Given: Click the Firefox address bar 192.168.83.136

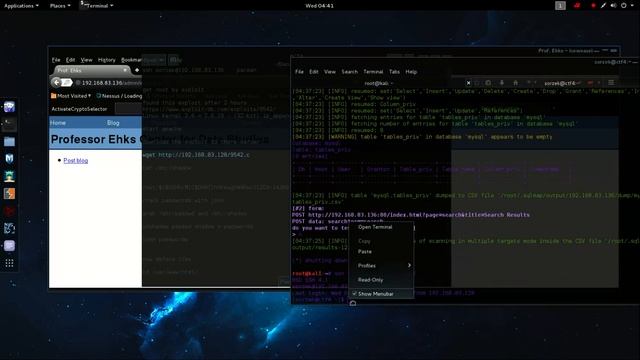Looking at the screenshot, I should pos(109,83).
